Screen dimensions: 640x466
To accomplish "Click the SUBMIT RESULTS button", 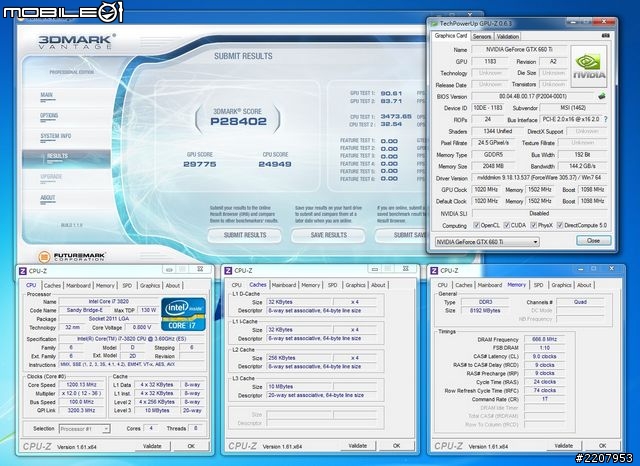I will [x=244, y=235].
